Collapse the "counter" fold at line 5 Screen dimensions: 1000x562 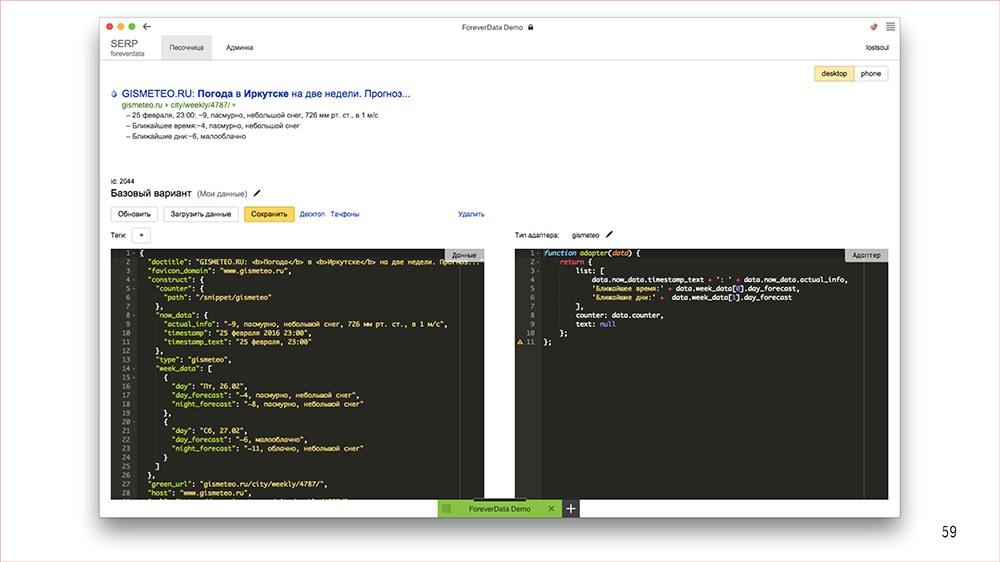pyautogui.click(x=134, y=289)
